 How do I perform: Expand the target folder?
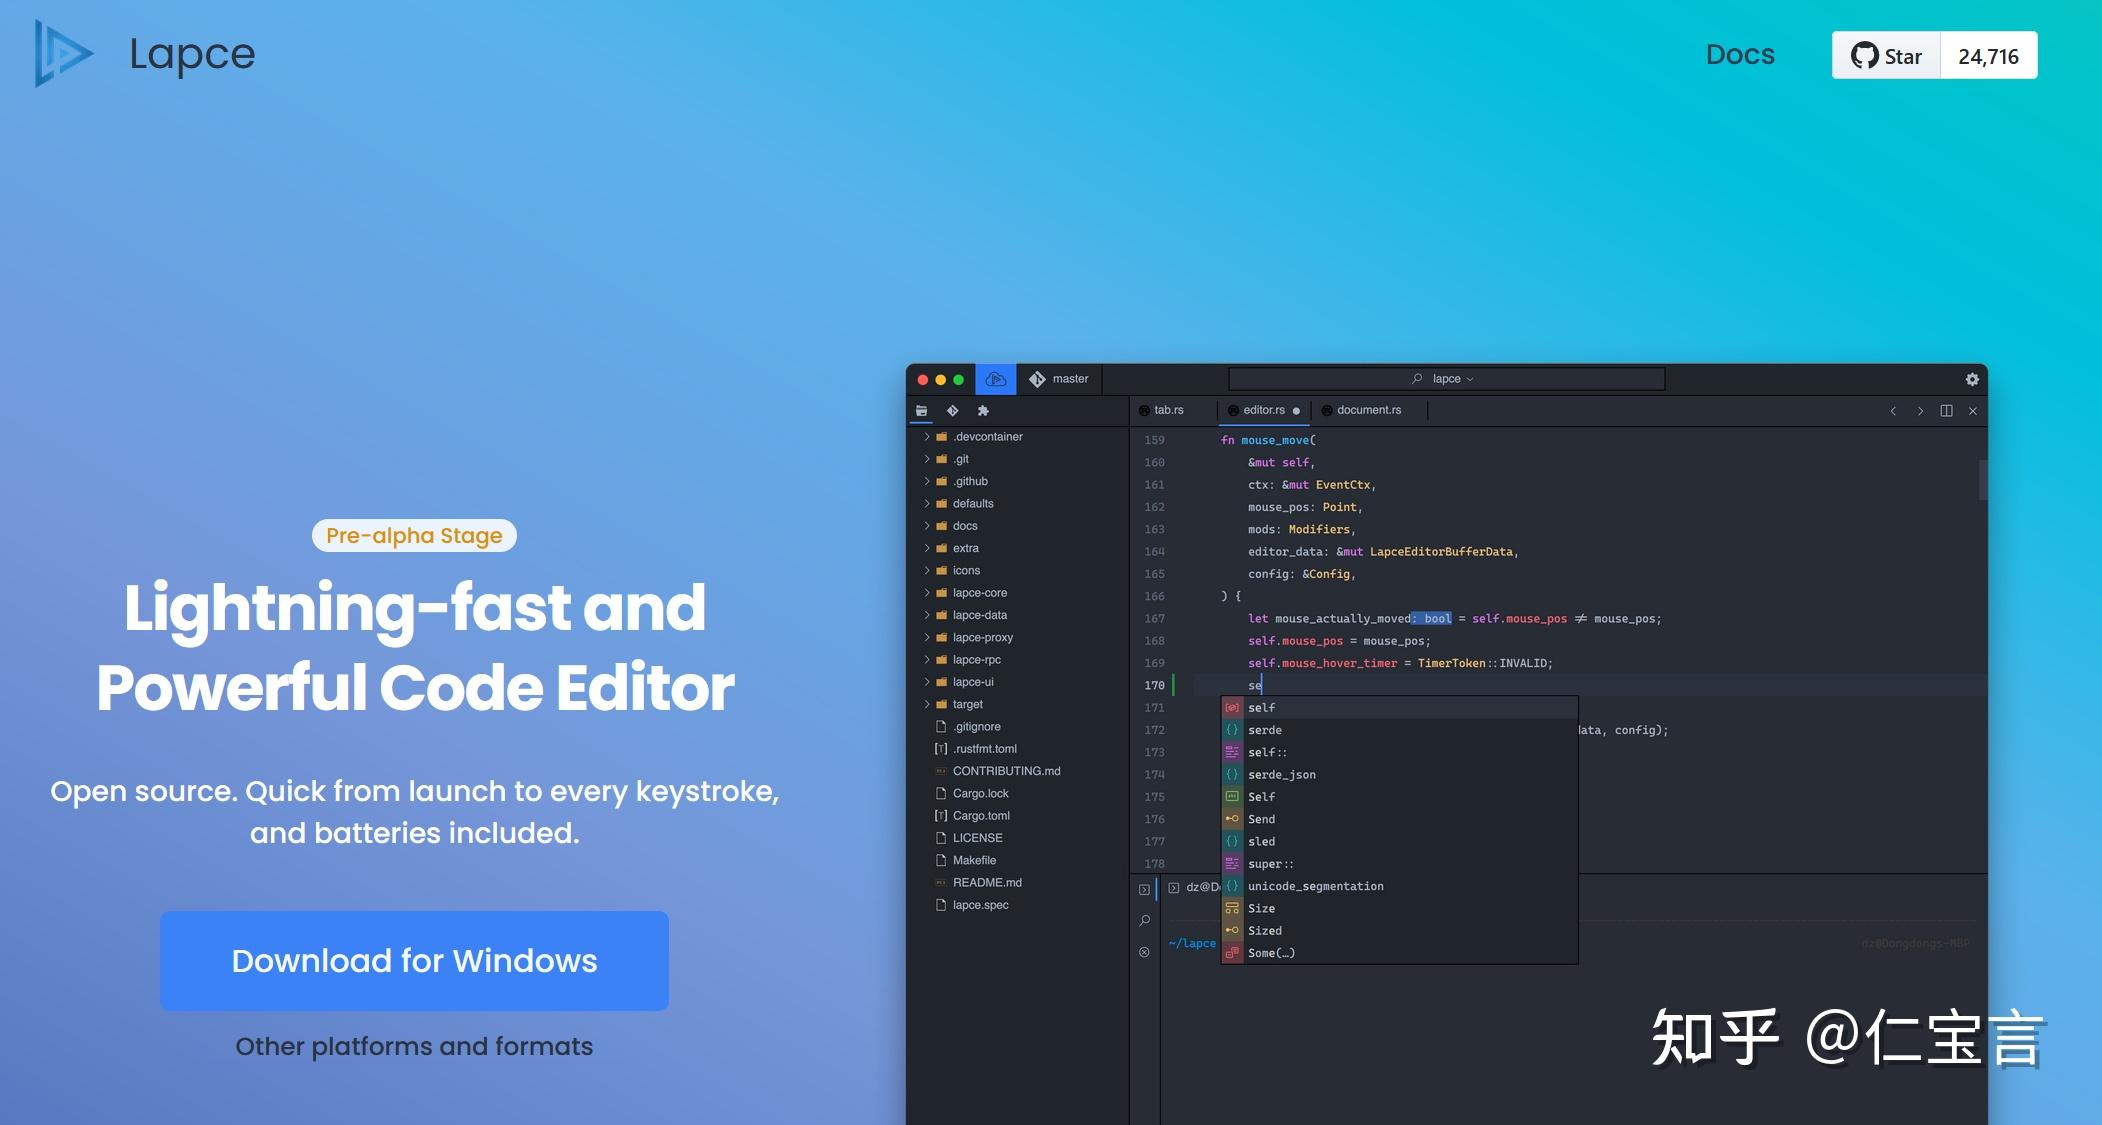pyautogui.click(x=967, y=704)
